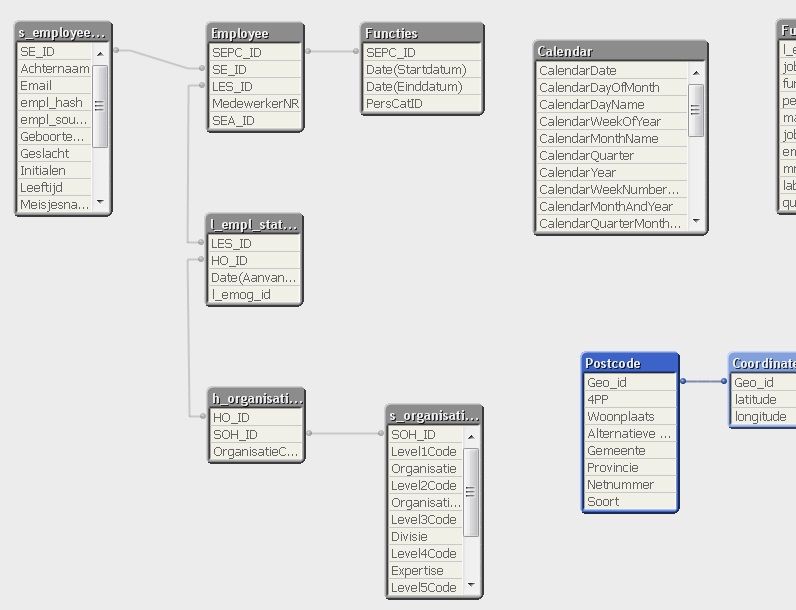Click HO_ID field in l_empl_stat table
Viewport: 796px width, 610px height.
(254, 261)
